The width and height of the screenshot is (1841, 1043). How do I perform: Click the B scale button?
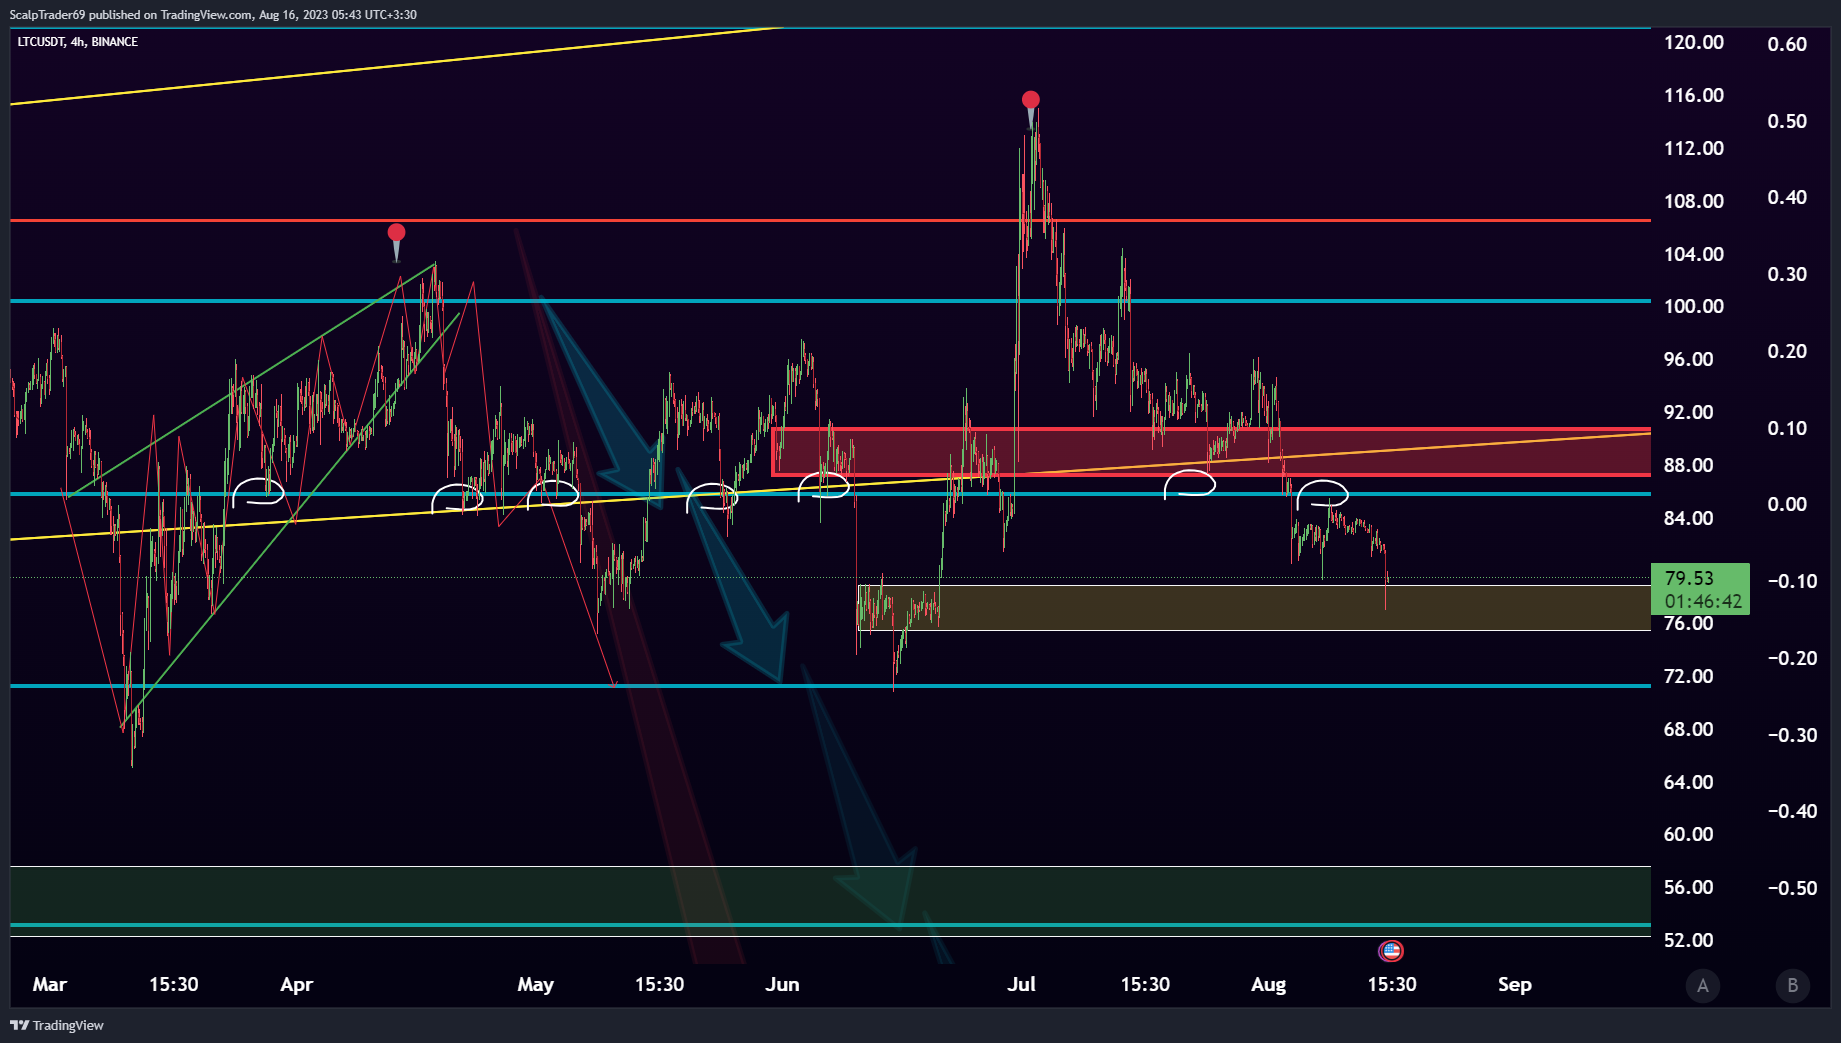pos(1792,985)
